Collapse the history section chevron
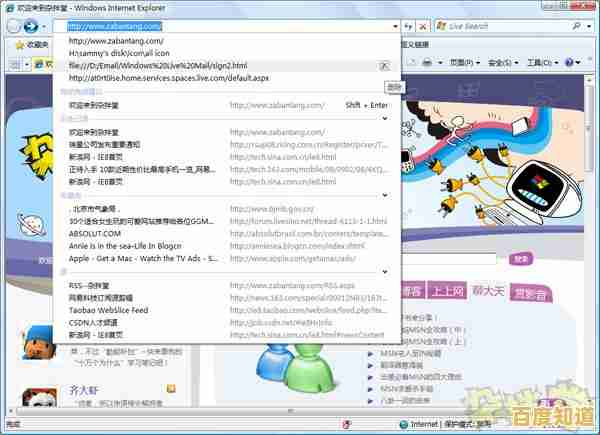 click(385, 119)
